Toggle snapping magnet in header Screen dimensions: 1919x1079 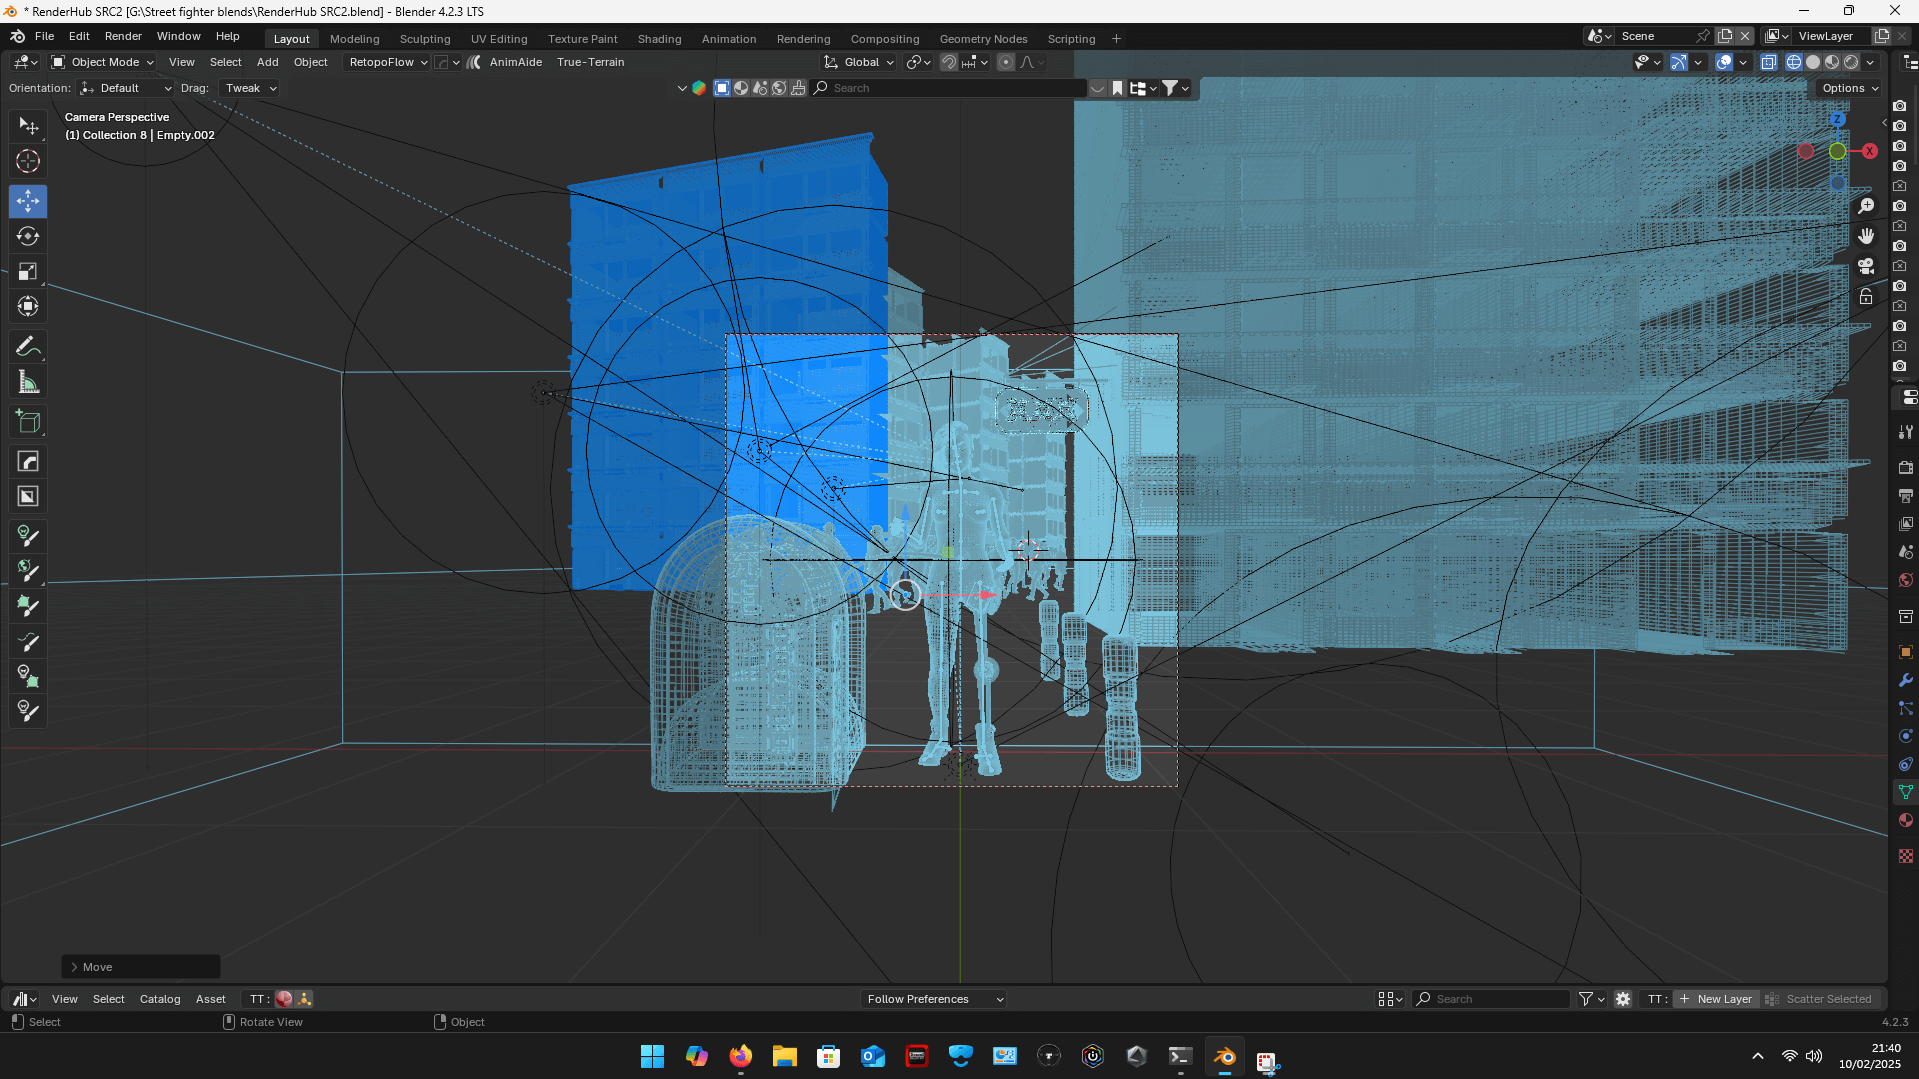pyautogui.click(x=949, y=62)
